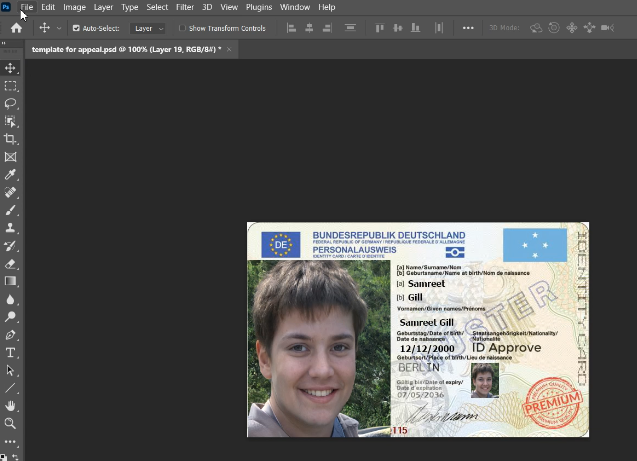637x461 pixels.
Task: Toggle the Auto-Select checkbox
Action: pos(76,28)
